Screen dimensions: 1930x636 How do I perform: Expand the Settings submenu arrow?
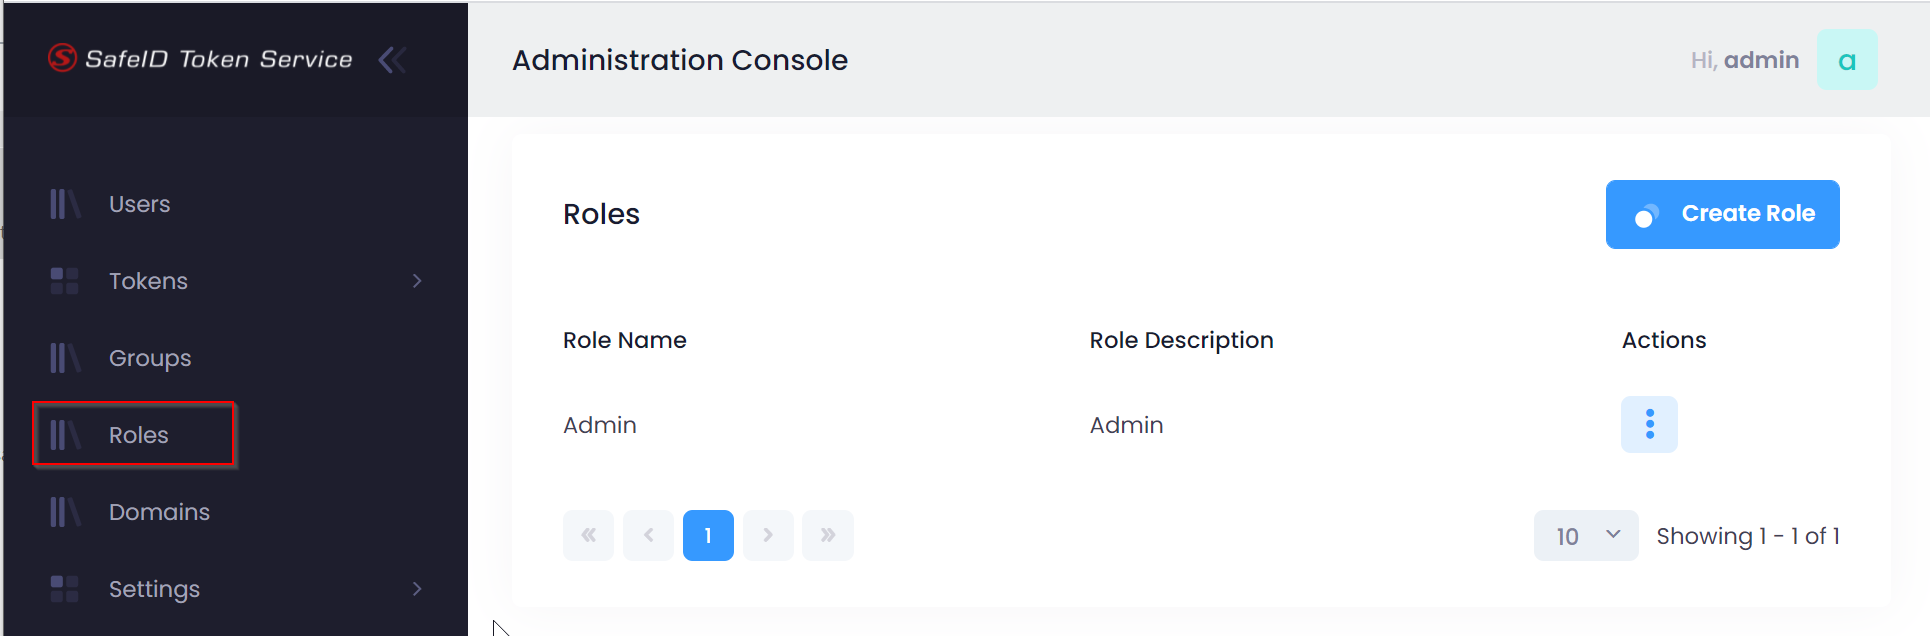417,589
